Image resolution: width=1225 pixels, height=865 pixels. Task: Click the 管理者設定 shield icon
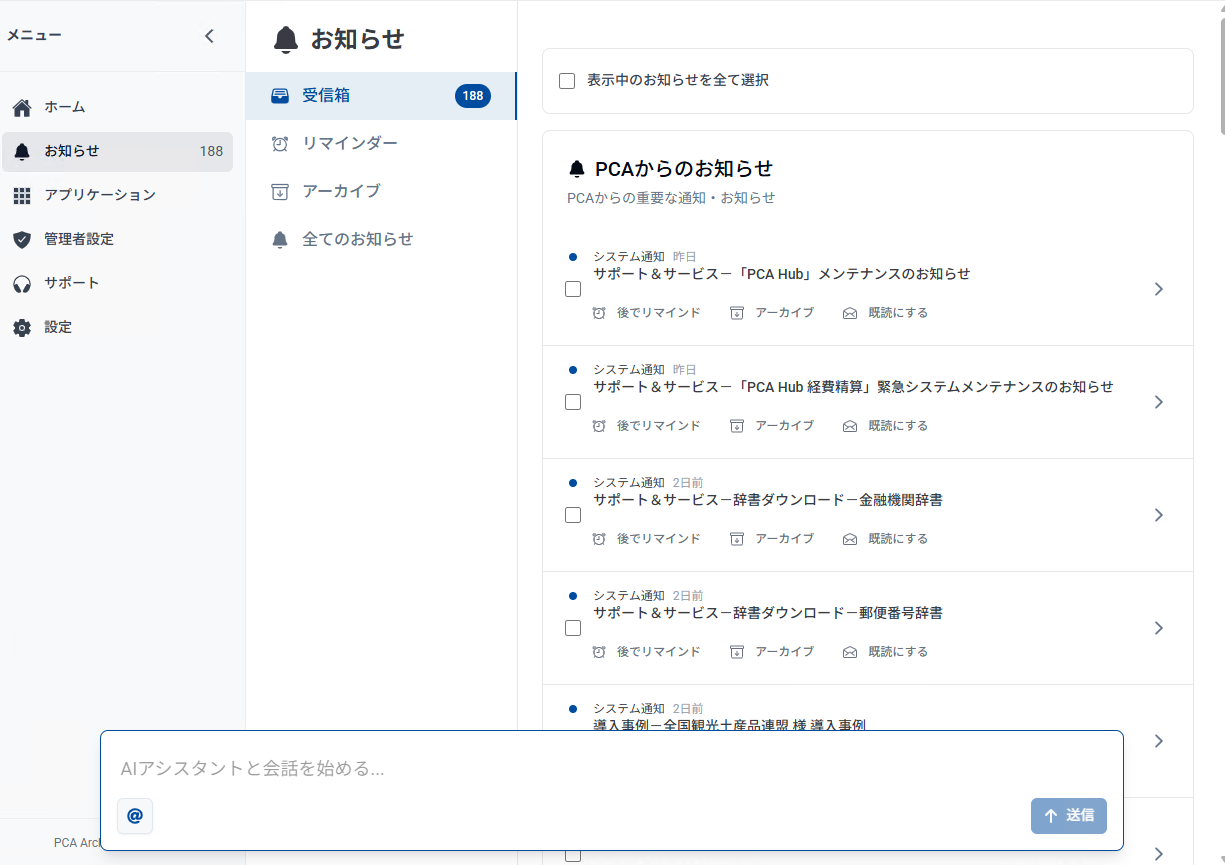pos(22,239)
